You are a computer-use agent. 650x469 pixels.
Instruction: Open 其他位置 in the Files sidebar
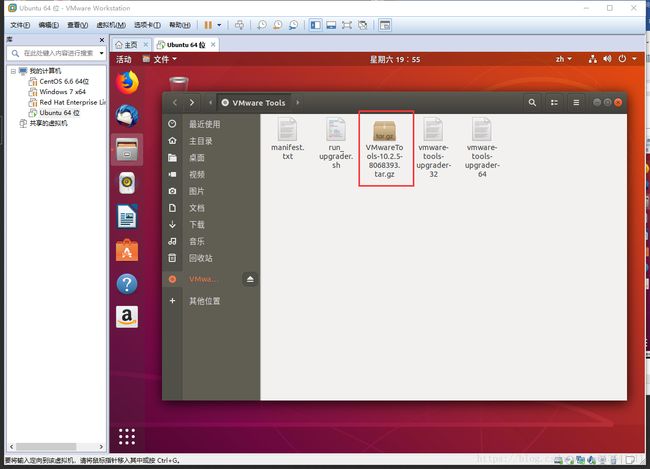pos(211,301)
